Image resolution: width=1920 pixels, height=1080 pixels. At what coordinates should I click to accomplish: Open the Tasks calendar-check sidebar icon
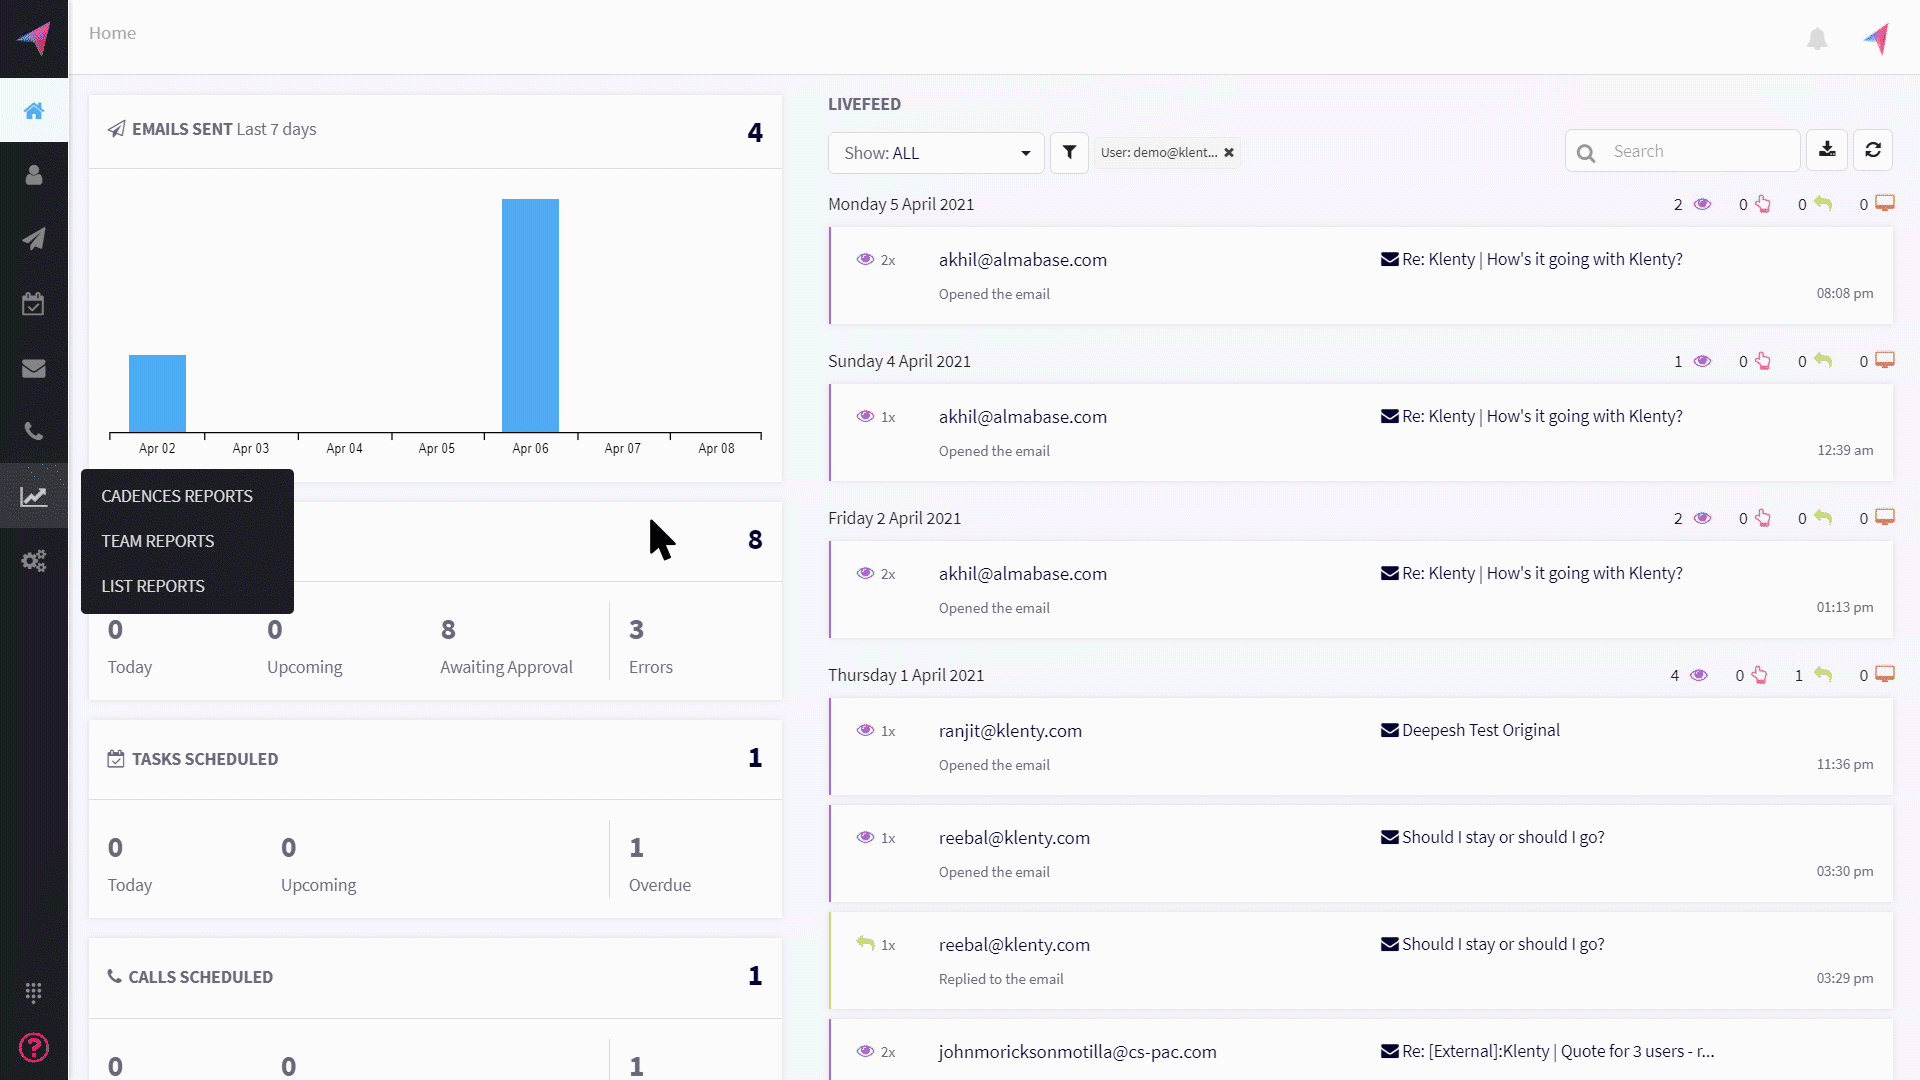coord(34,304)
